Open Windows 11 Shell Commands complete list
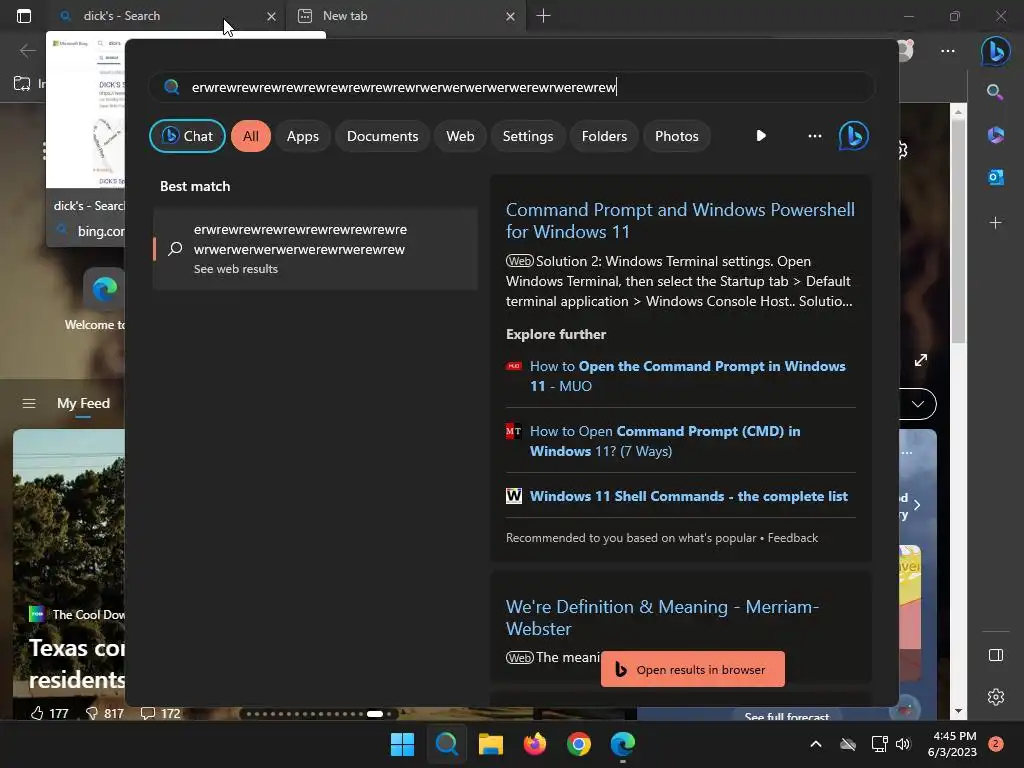The height and width of the screenshot is (768, 1024). pyautogui.click(x=688, y=496)
